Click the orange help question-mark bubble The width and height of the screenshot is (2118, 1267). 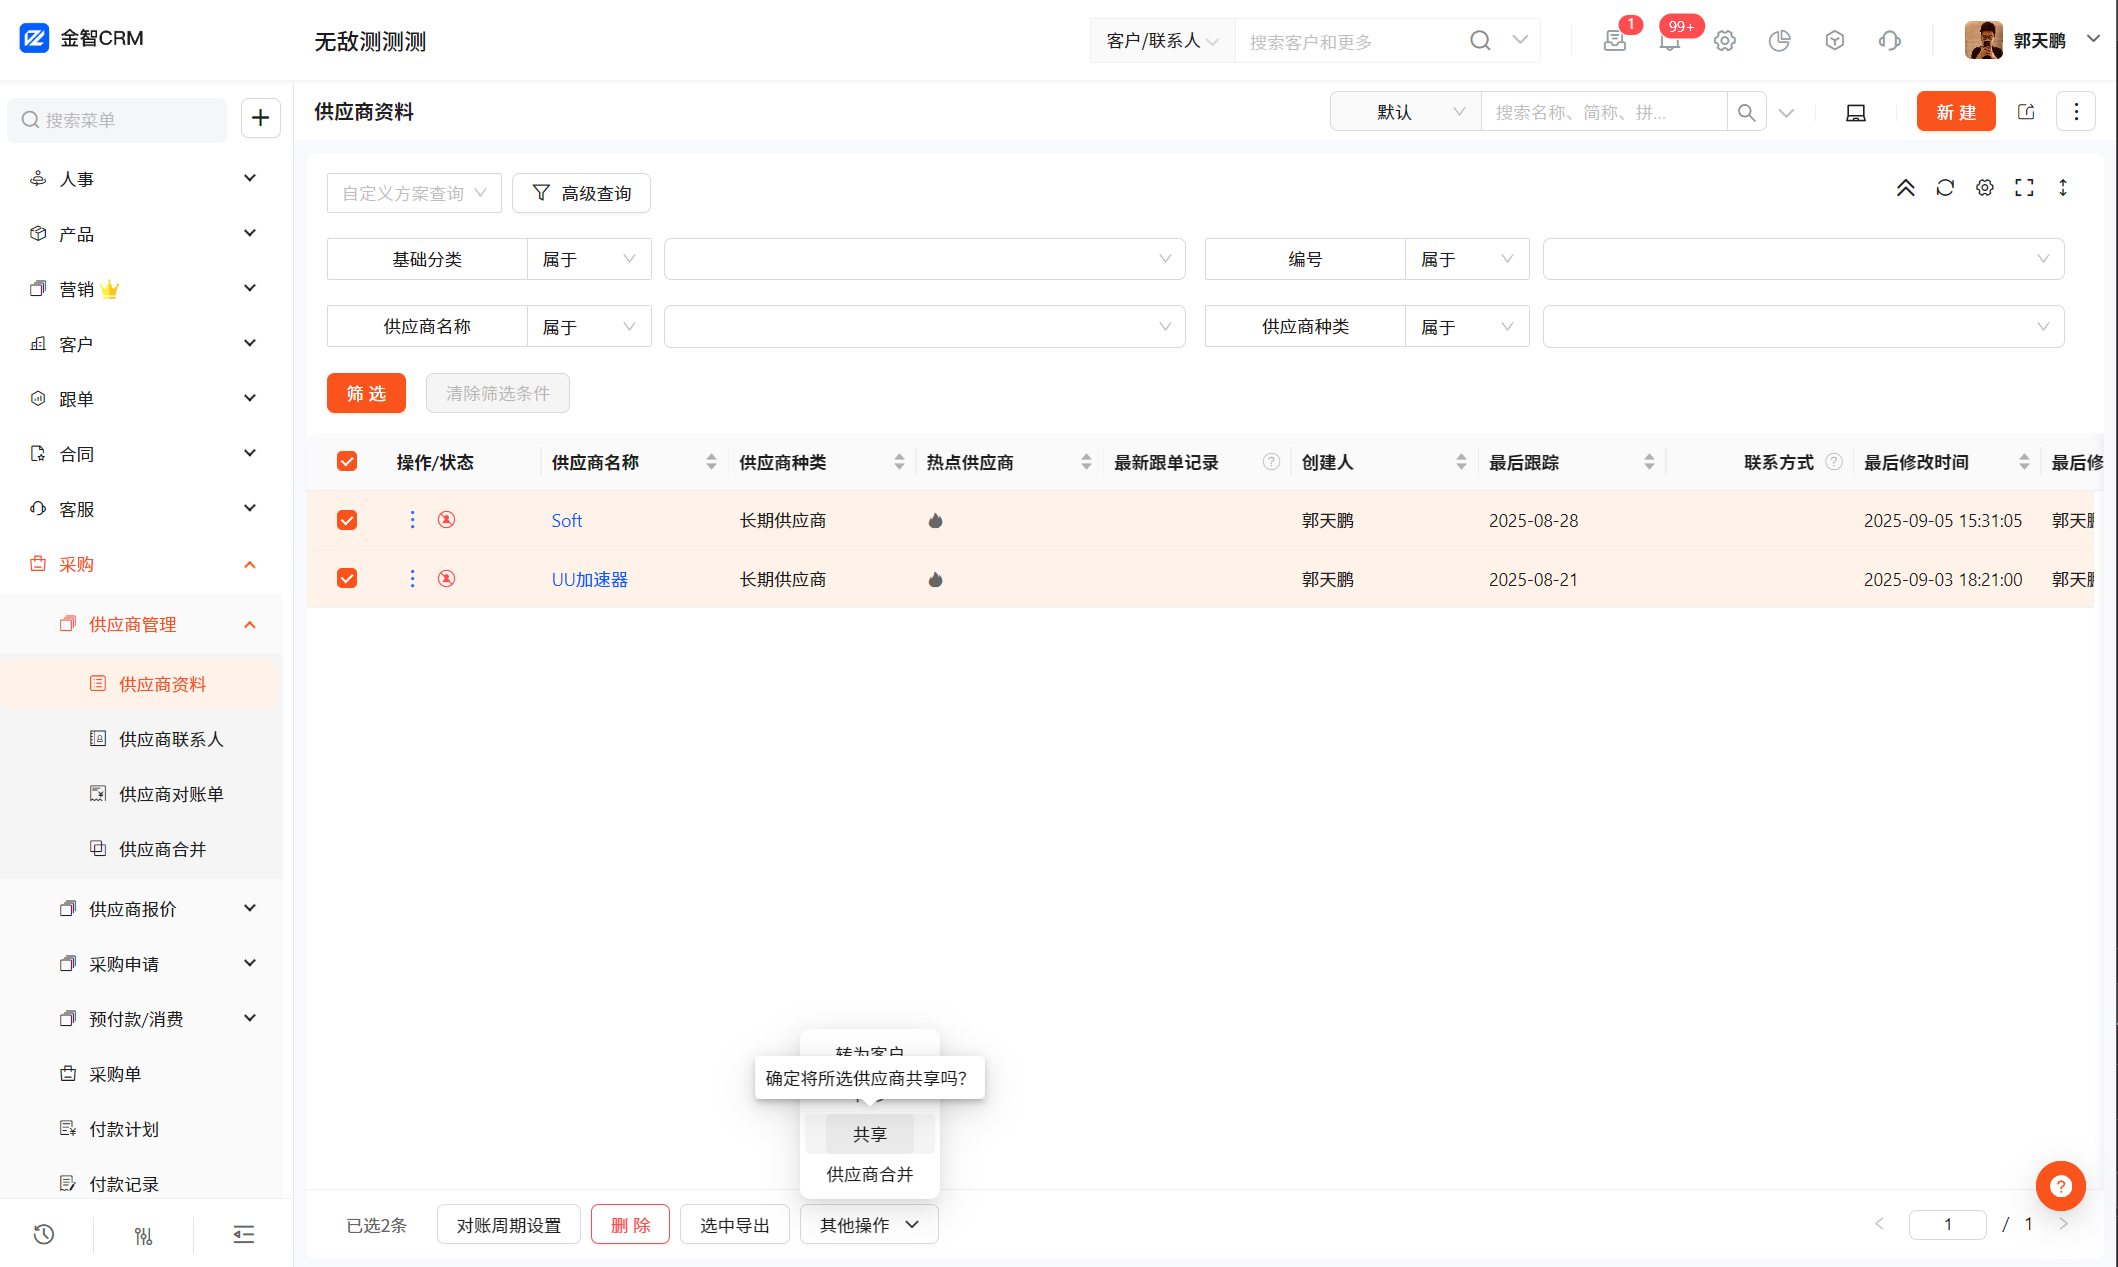click(x=2060, y=1186)
